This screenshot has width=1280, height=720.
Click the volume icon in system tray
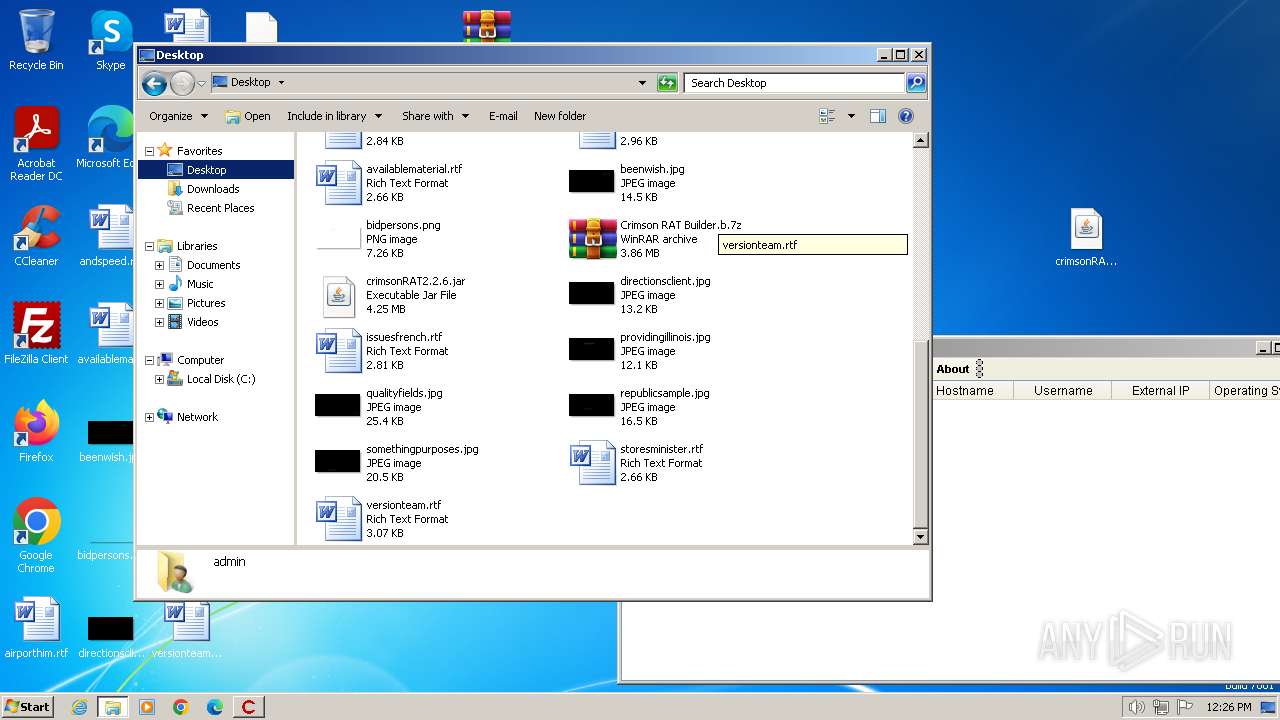click(x=1136, y=707)
